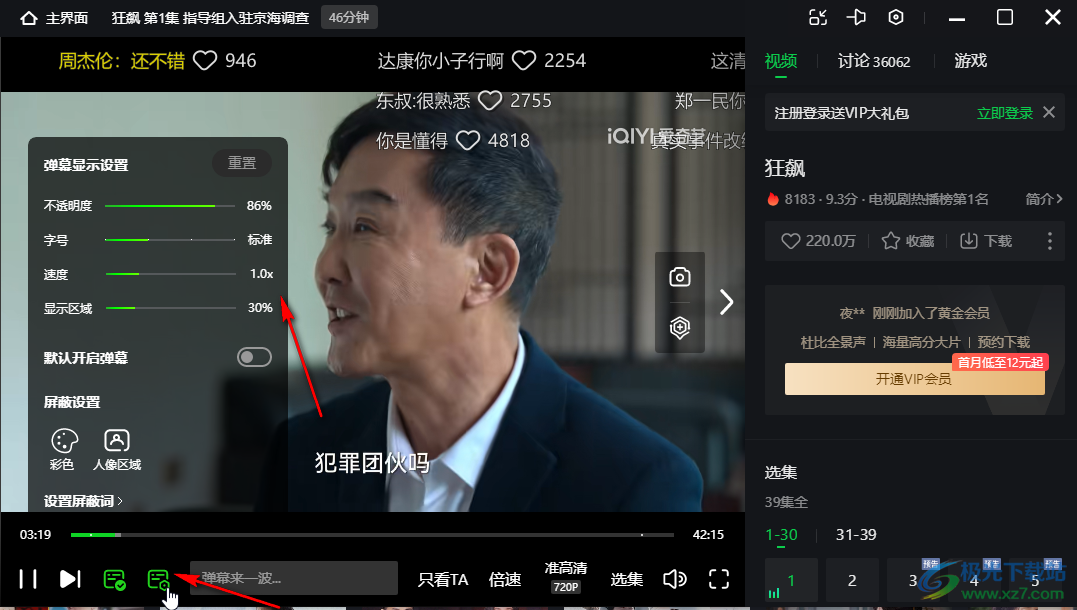Screen dimensions: 1077x610
Task: Toggle 彩色 danmaku blocking
Action: point(63,450)
